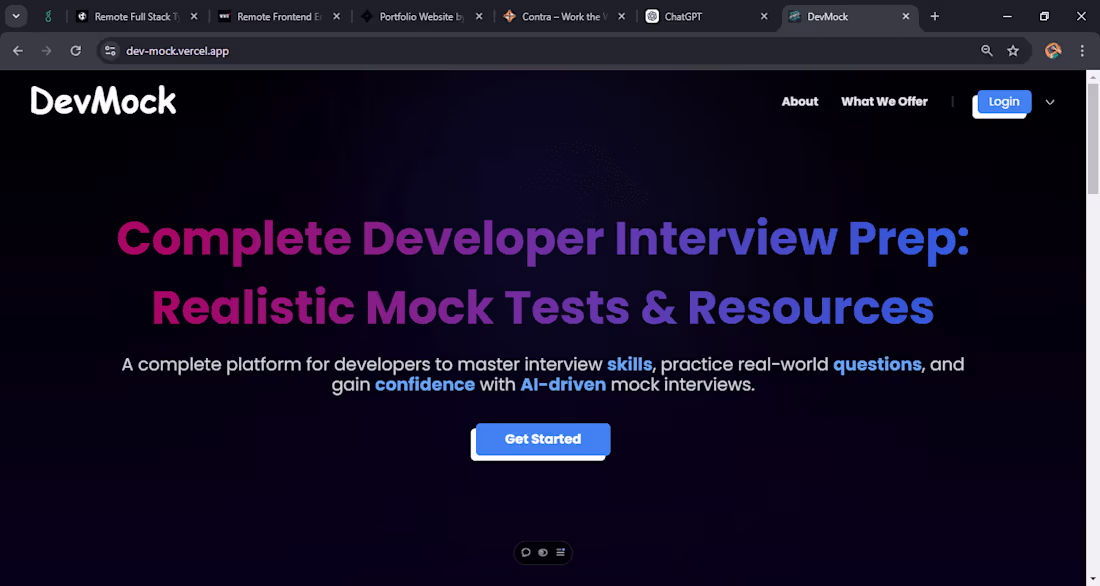
Task: Click the Login button
Action: point(1003,101)
